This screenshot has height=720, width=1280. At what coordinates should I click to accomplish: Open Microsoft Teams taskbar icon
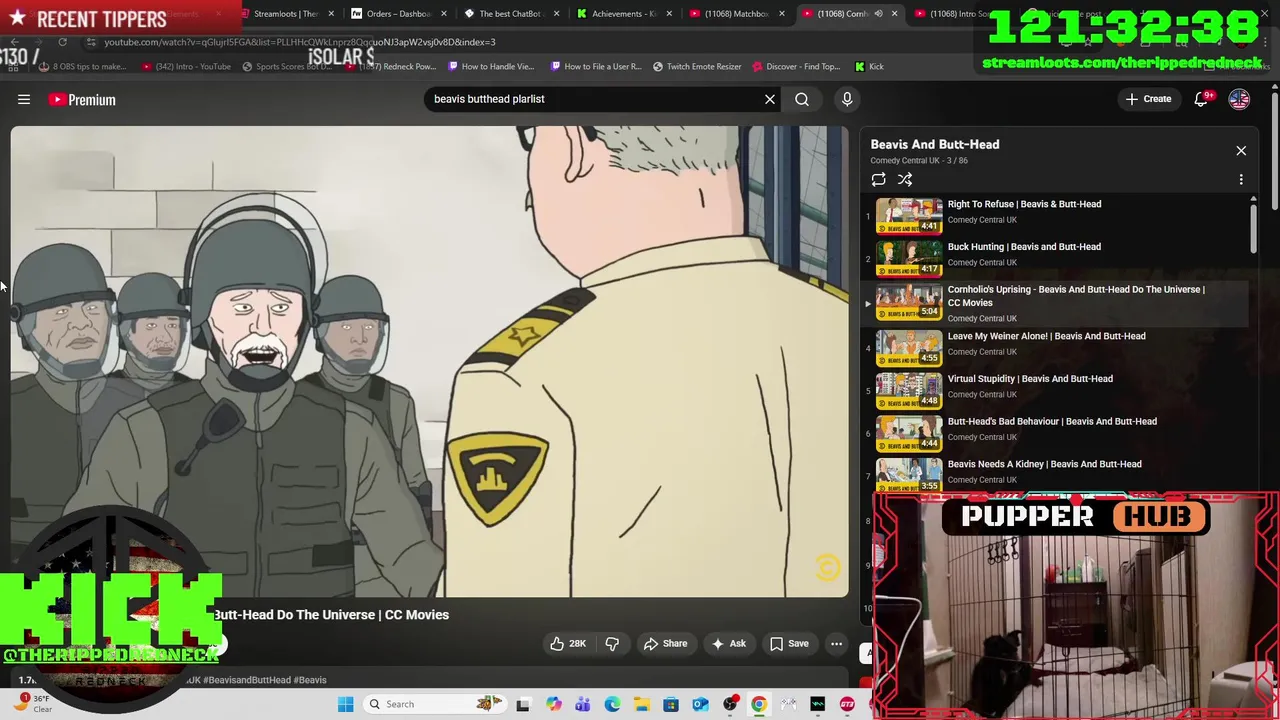pos(583,704)
